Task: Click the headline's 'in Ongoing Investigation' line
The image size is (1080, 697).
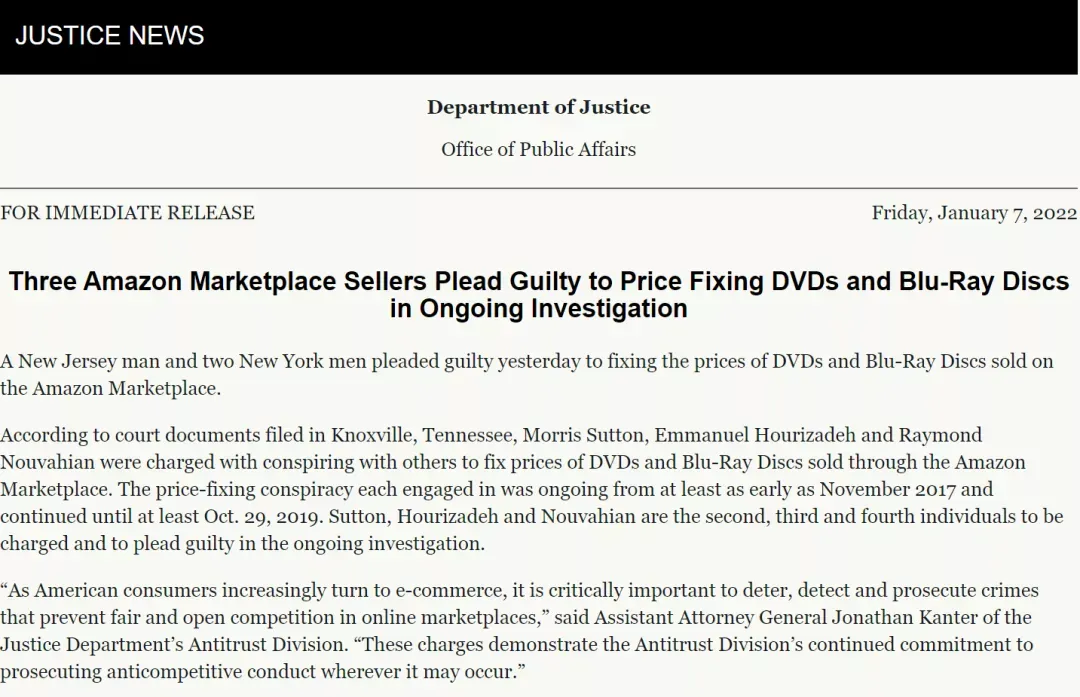Action: click(539, 309)
